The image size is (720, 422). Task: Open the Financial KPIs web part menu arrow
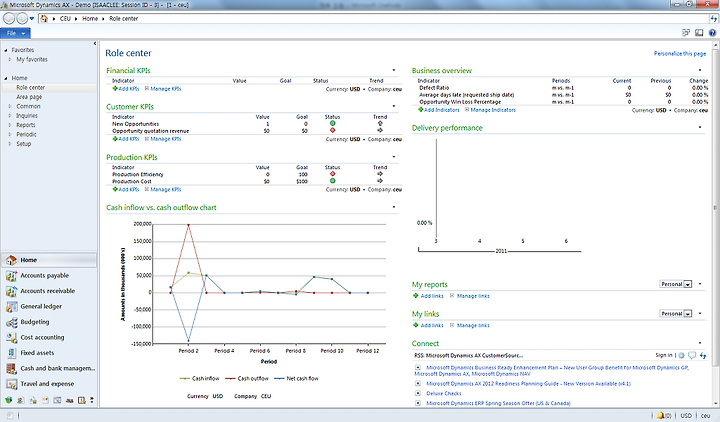(x=394, y=70)
